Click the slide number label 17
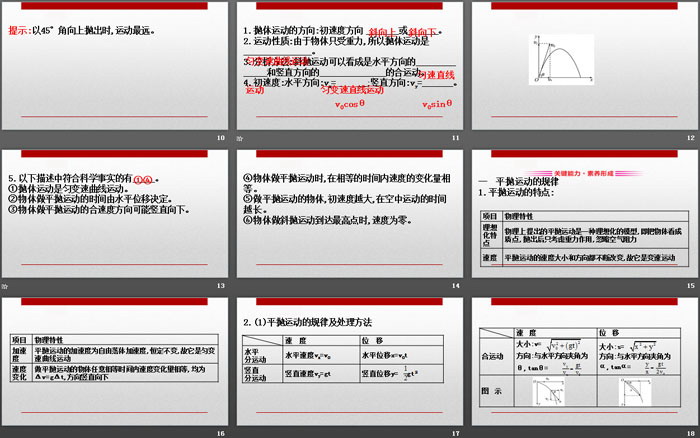 455,434
